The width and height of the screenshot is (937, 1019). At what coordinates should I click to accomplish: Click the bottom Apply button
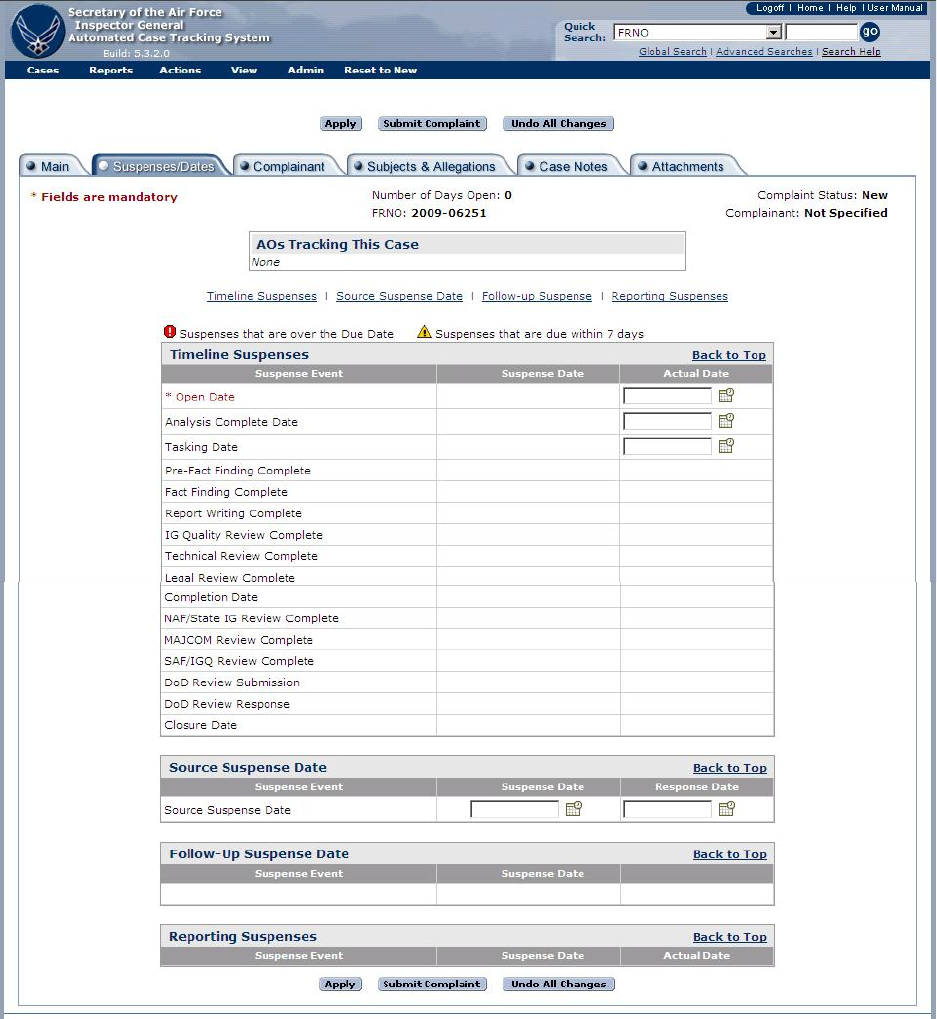[340, 984]
